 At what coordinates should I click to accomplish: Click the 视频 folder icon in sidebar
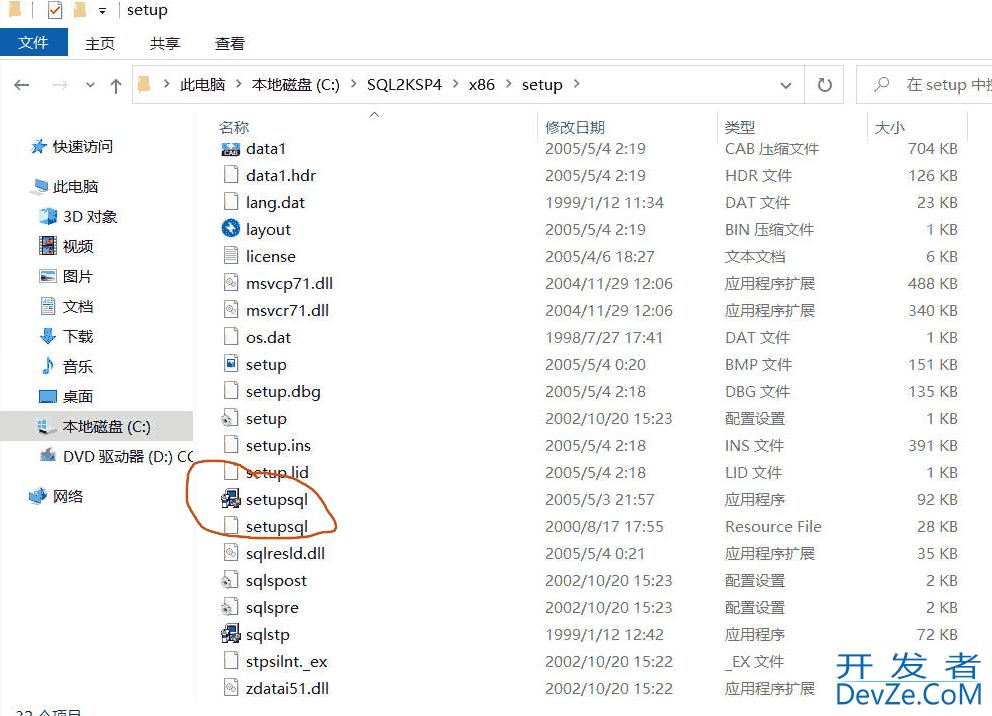pos(48,245)
